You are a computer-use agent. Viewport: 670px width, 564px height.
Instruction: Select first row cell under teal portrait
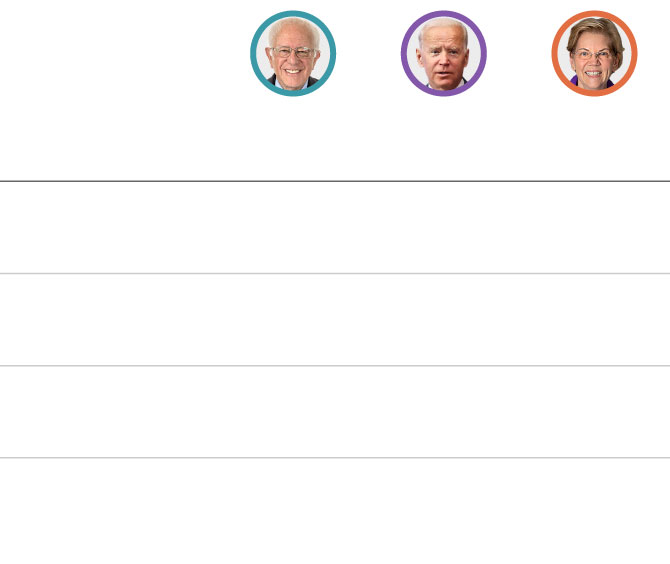[x=293, y=227]
